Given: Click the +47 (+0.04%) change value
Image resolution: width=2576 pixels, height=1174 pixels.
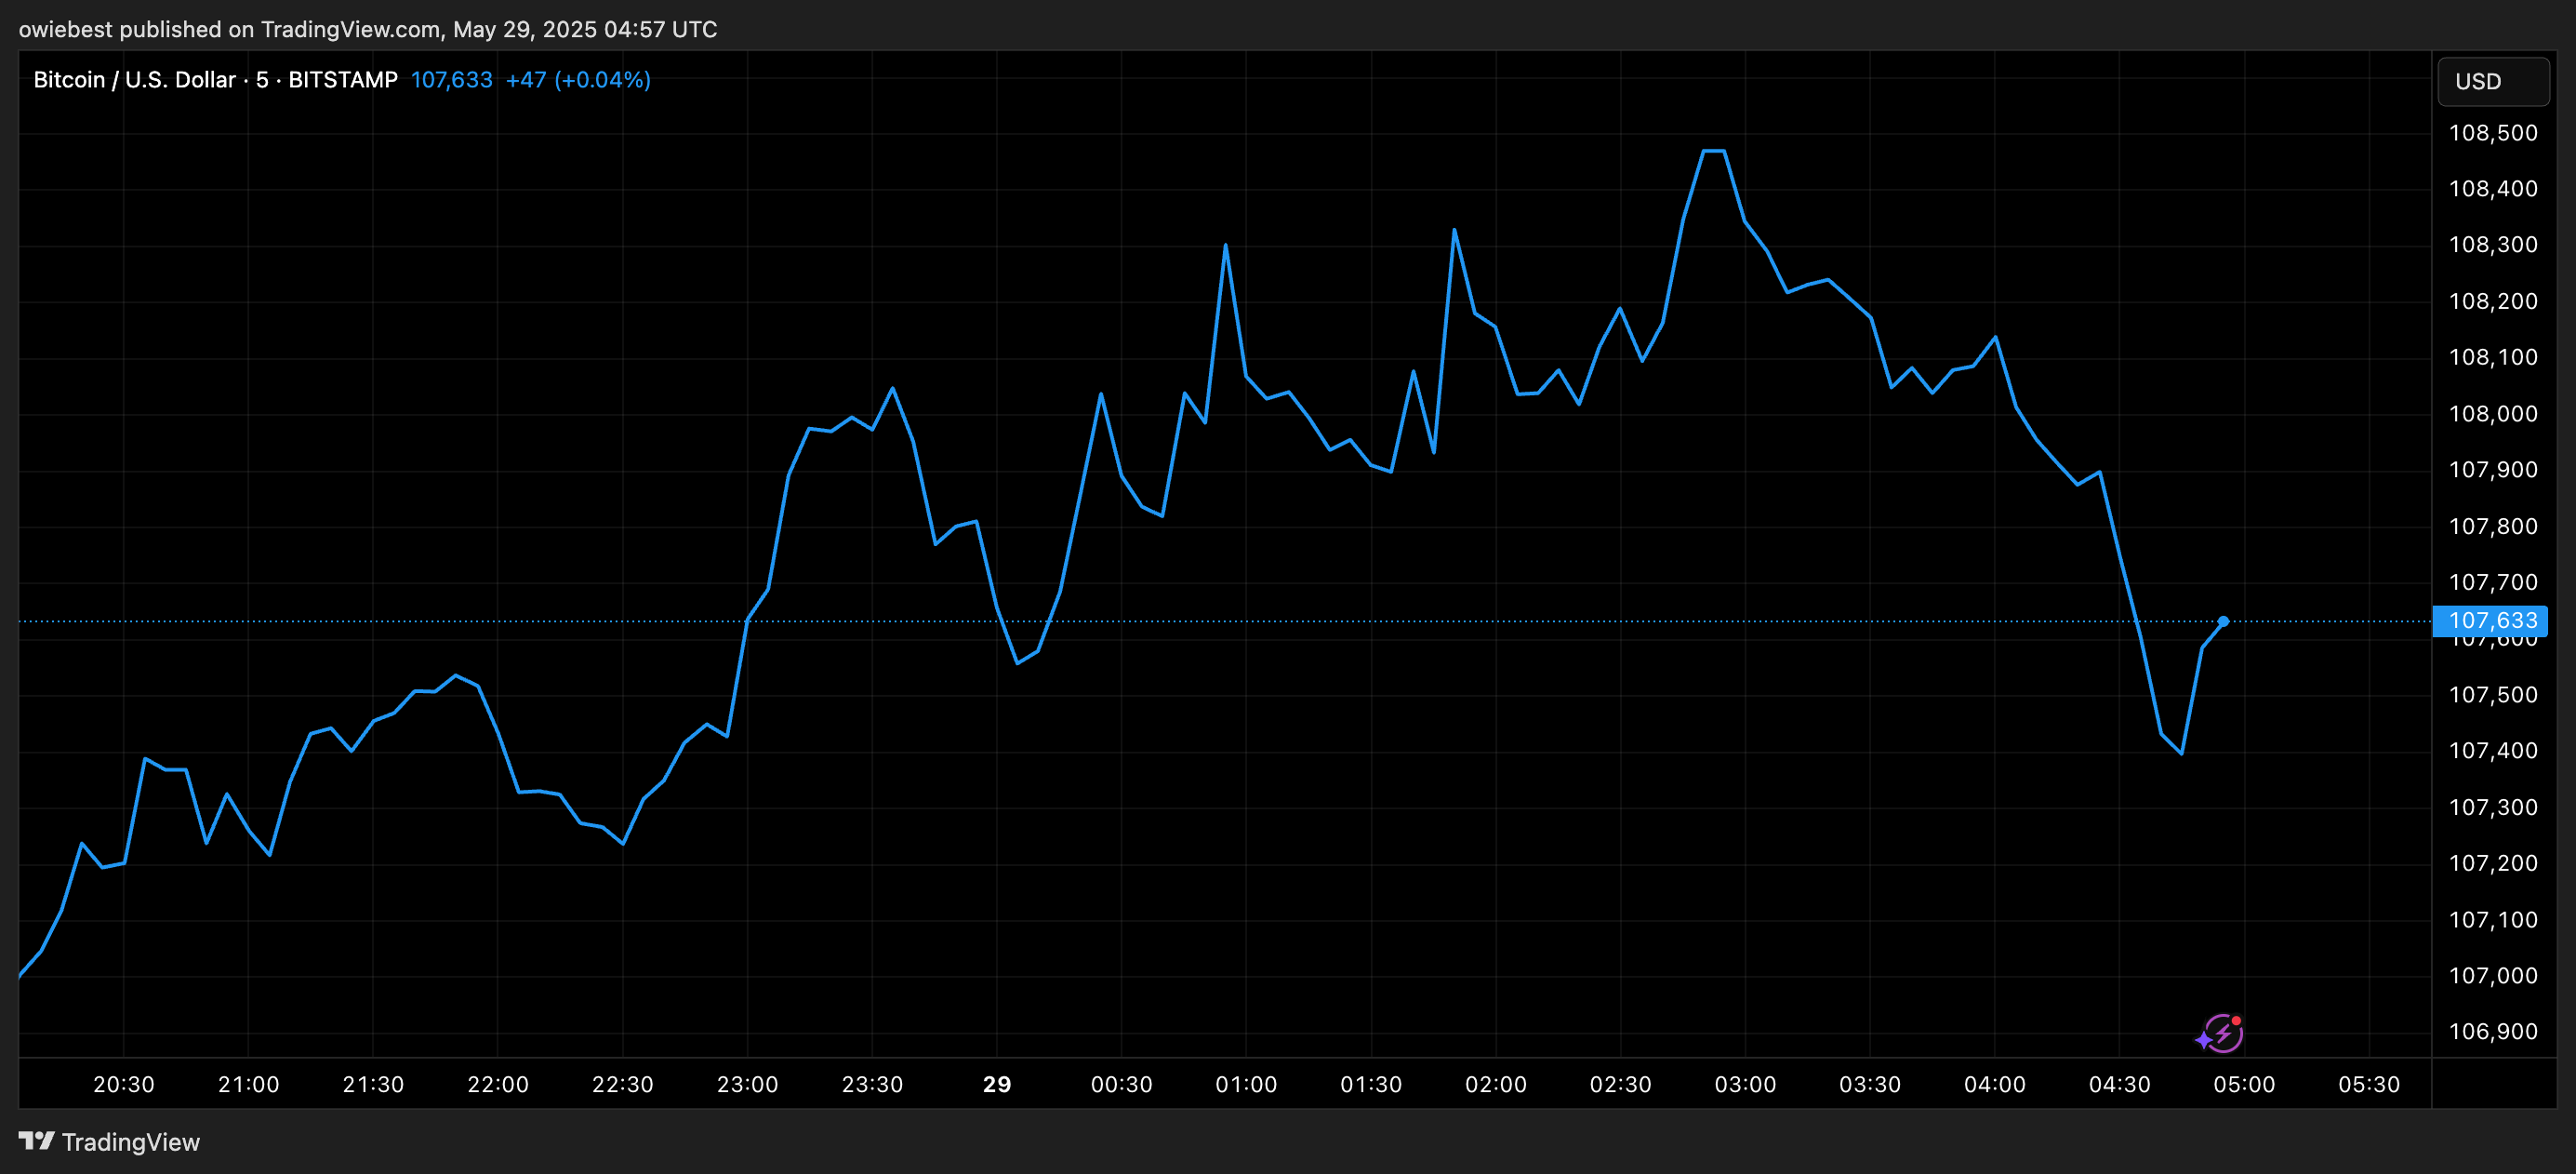Looking at the screenshot, I should (578, 80).
